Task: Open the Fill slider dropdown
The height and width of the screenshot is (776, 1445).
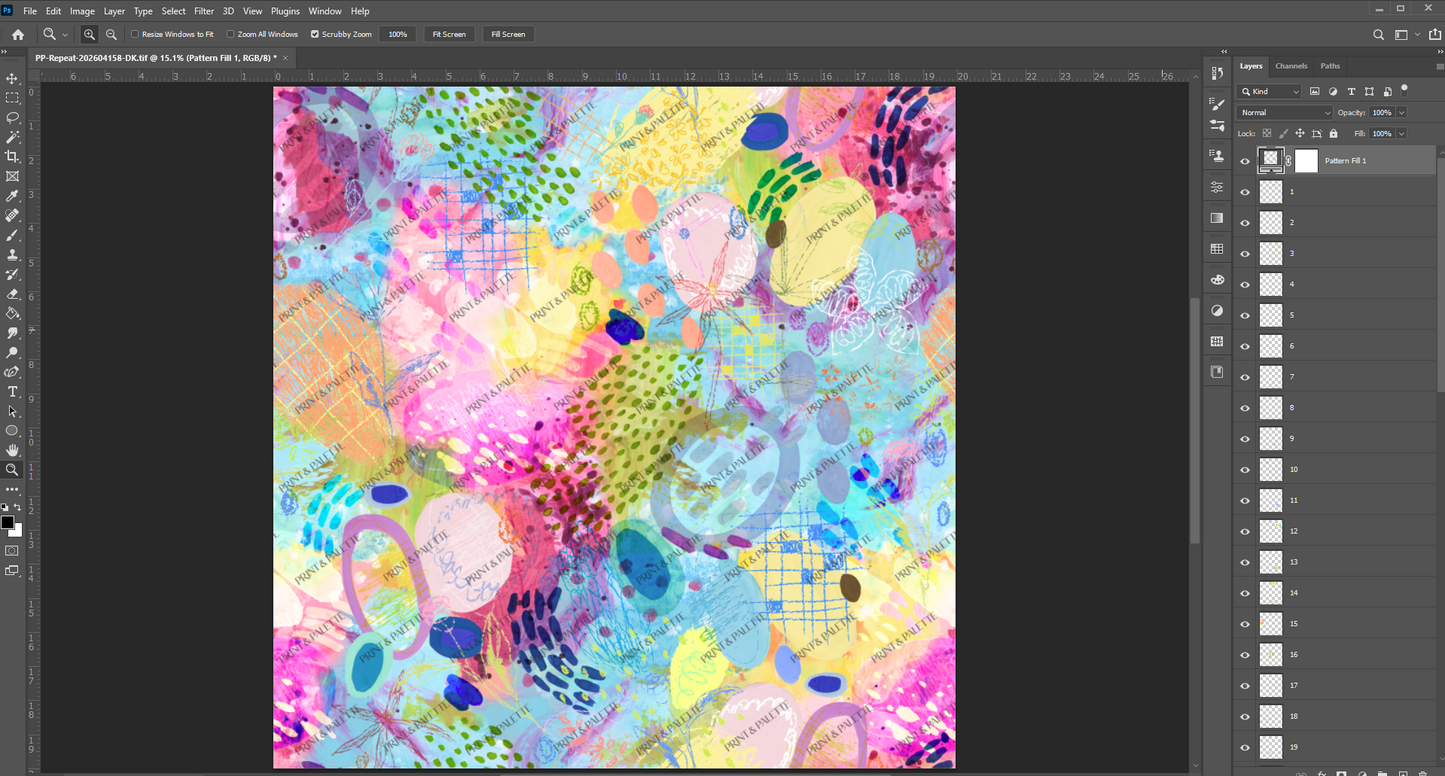Action: pos(1401,133)
